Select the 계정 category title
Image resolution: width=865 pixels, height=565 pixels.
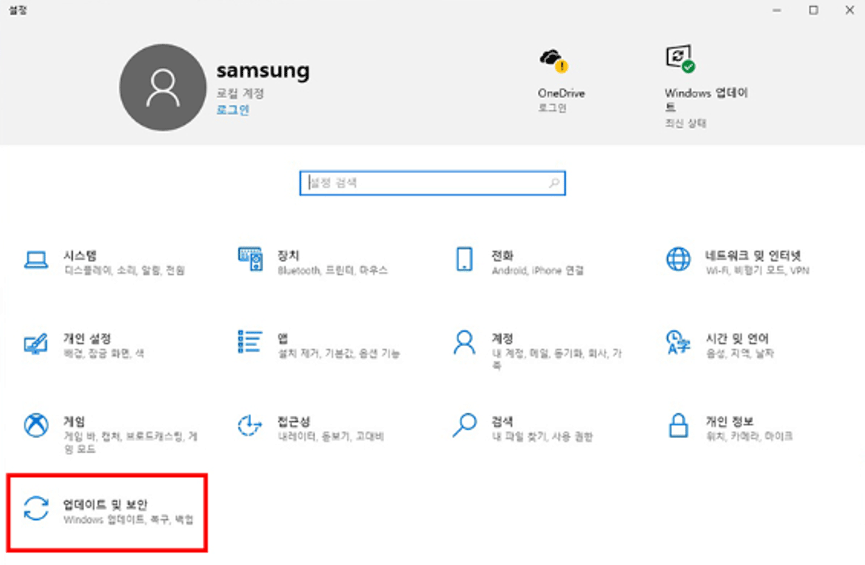[x=503, y=338]
